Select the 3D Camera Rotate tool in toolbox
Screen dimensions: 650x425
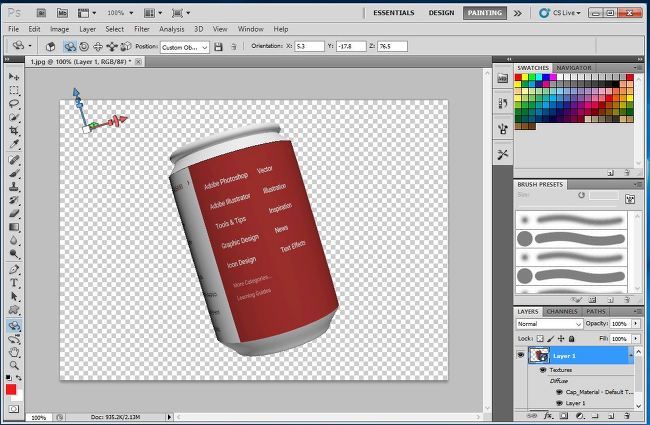coord(14,339)
